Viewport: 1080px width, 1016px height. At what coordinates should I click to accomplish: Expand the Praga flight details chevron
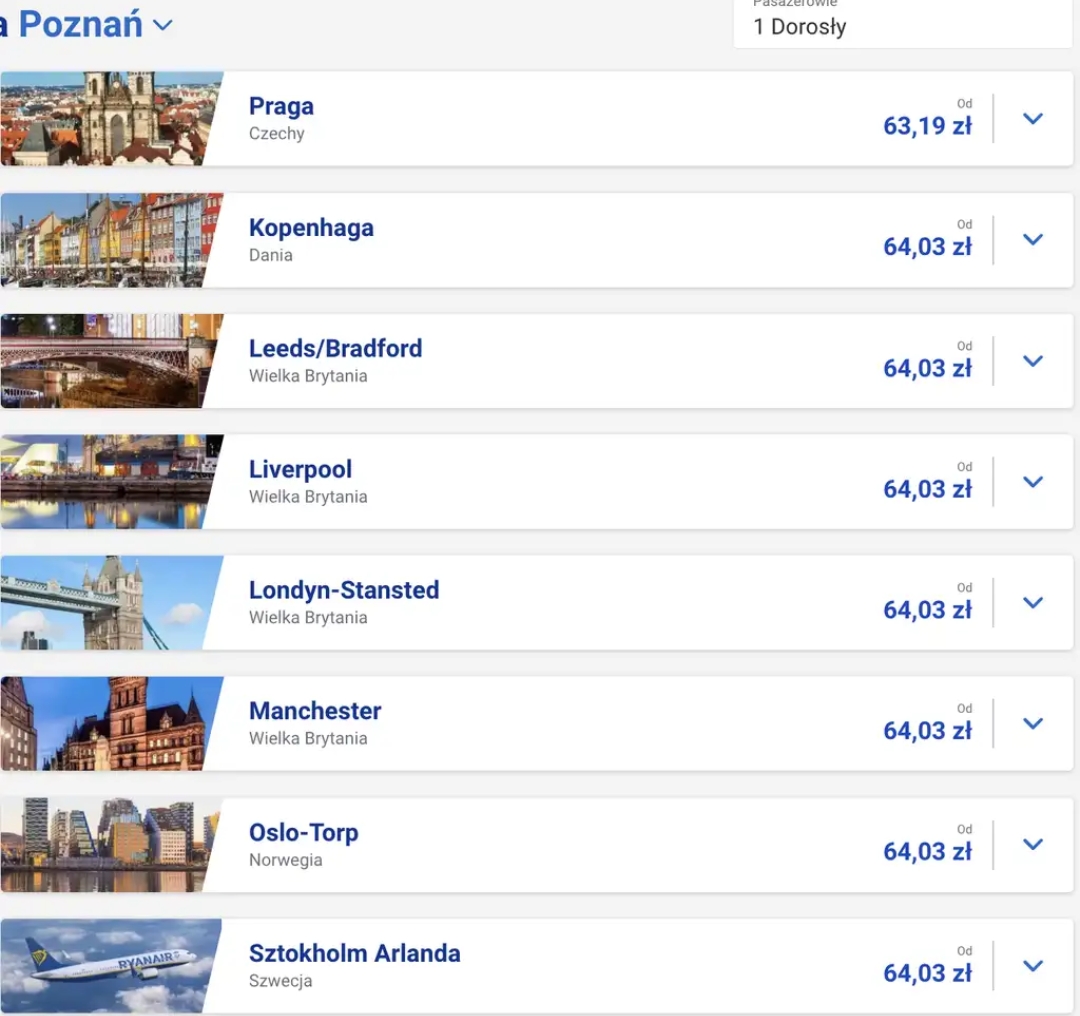[1033, 119]
